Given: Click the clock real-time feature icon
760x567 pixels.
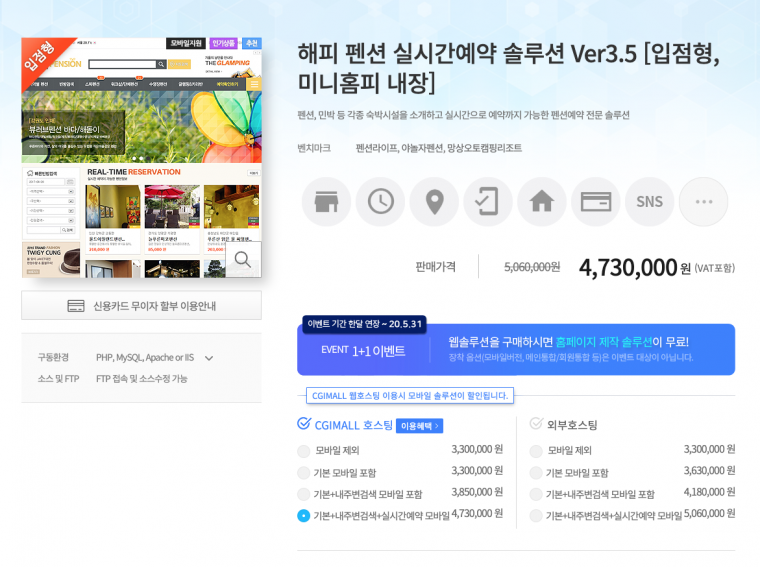Looking at the screenshot, I should [x=380, y=202].
